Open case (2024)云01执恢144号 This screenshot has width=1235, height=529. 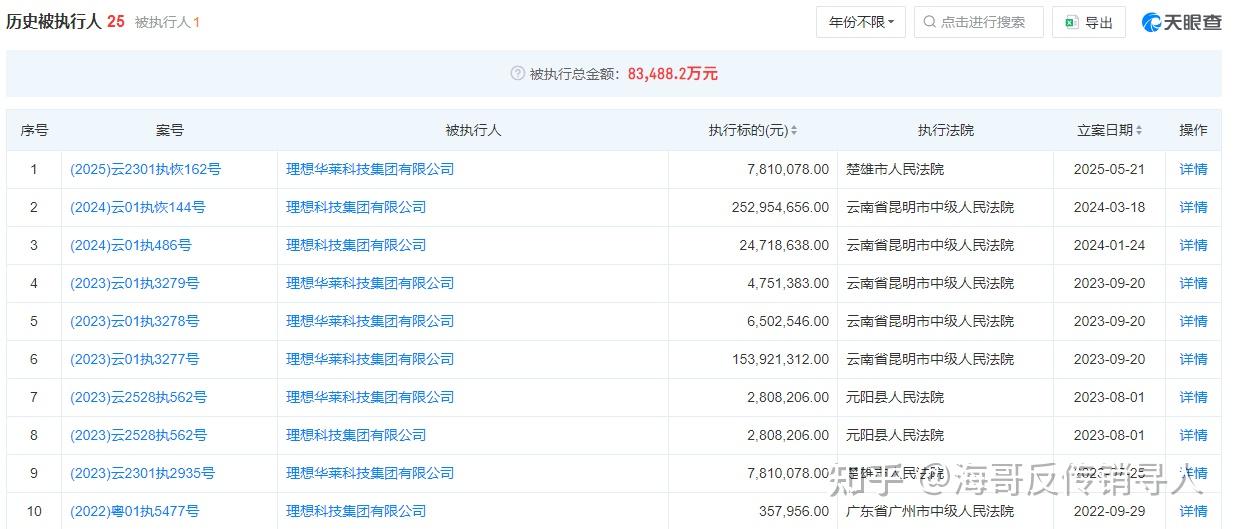(x=138, y=207)
